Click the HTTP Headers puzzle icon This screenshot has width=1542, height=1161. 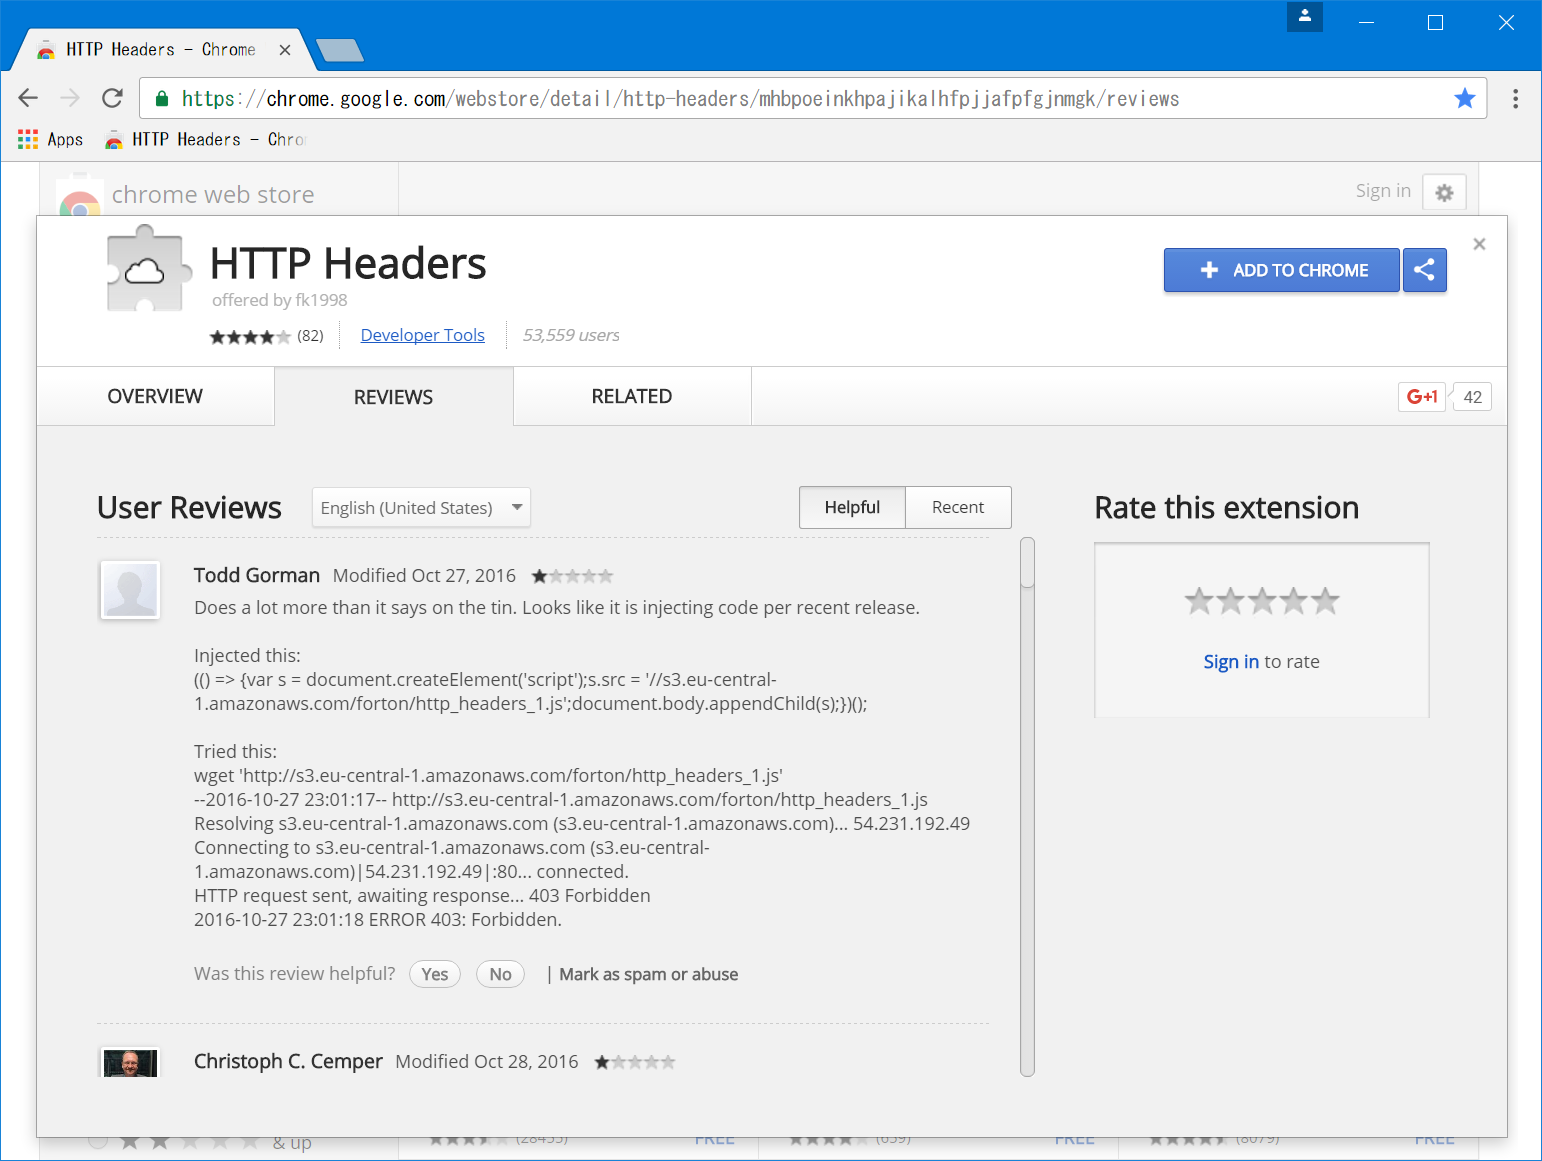pyautogui.click(x=148, y=269)
